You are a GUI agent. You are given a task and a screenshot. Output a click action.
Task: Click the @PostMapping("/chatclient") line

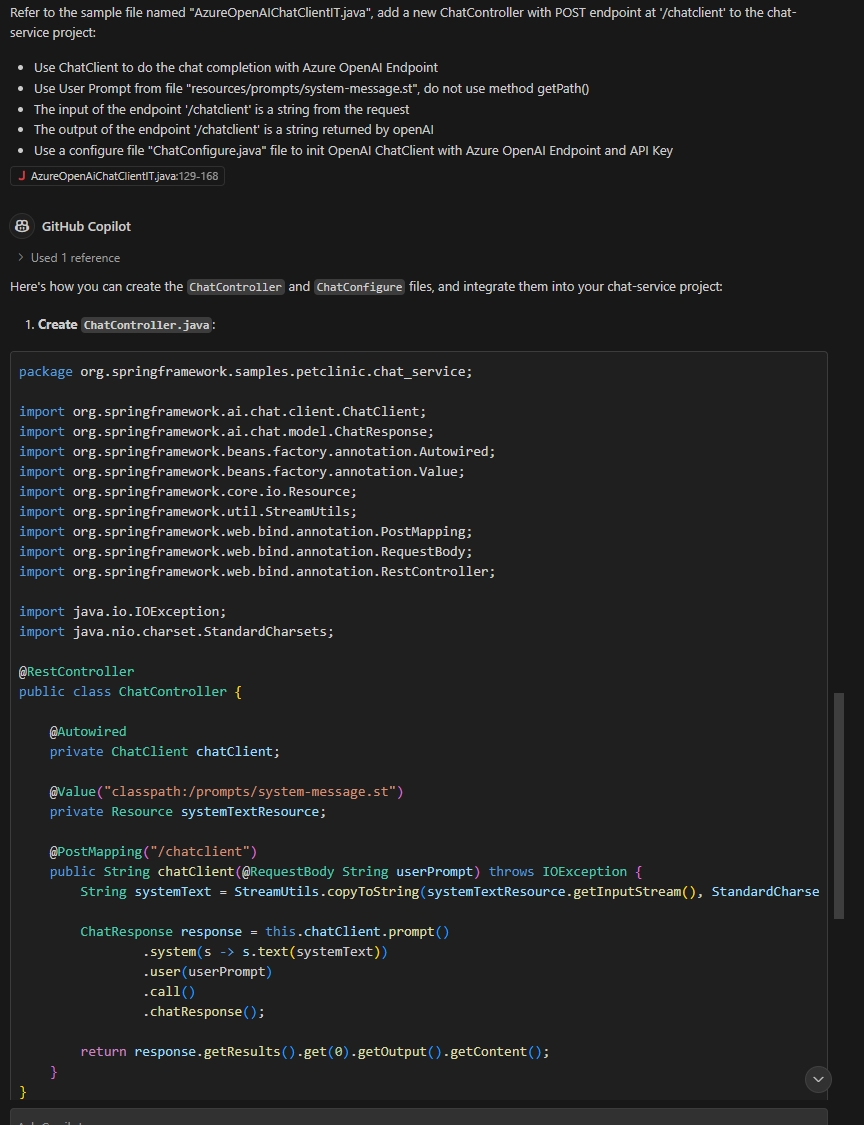tap(153, 852)
